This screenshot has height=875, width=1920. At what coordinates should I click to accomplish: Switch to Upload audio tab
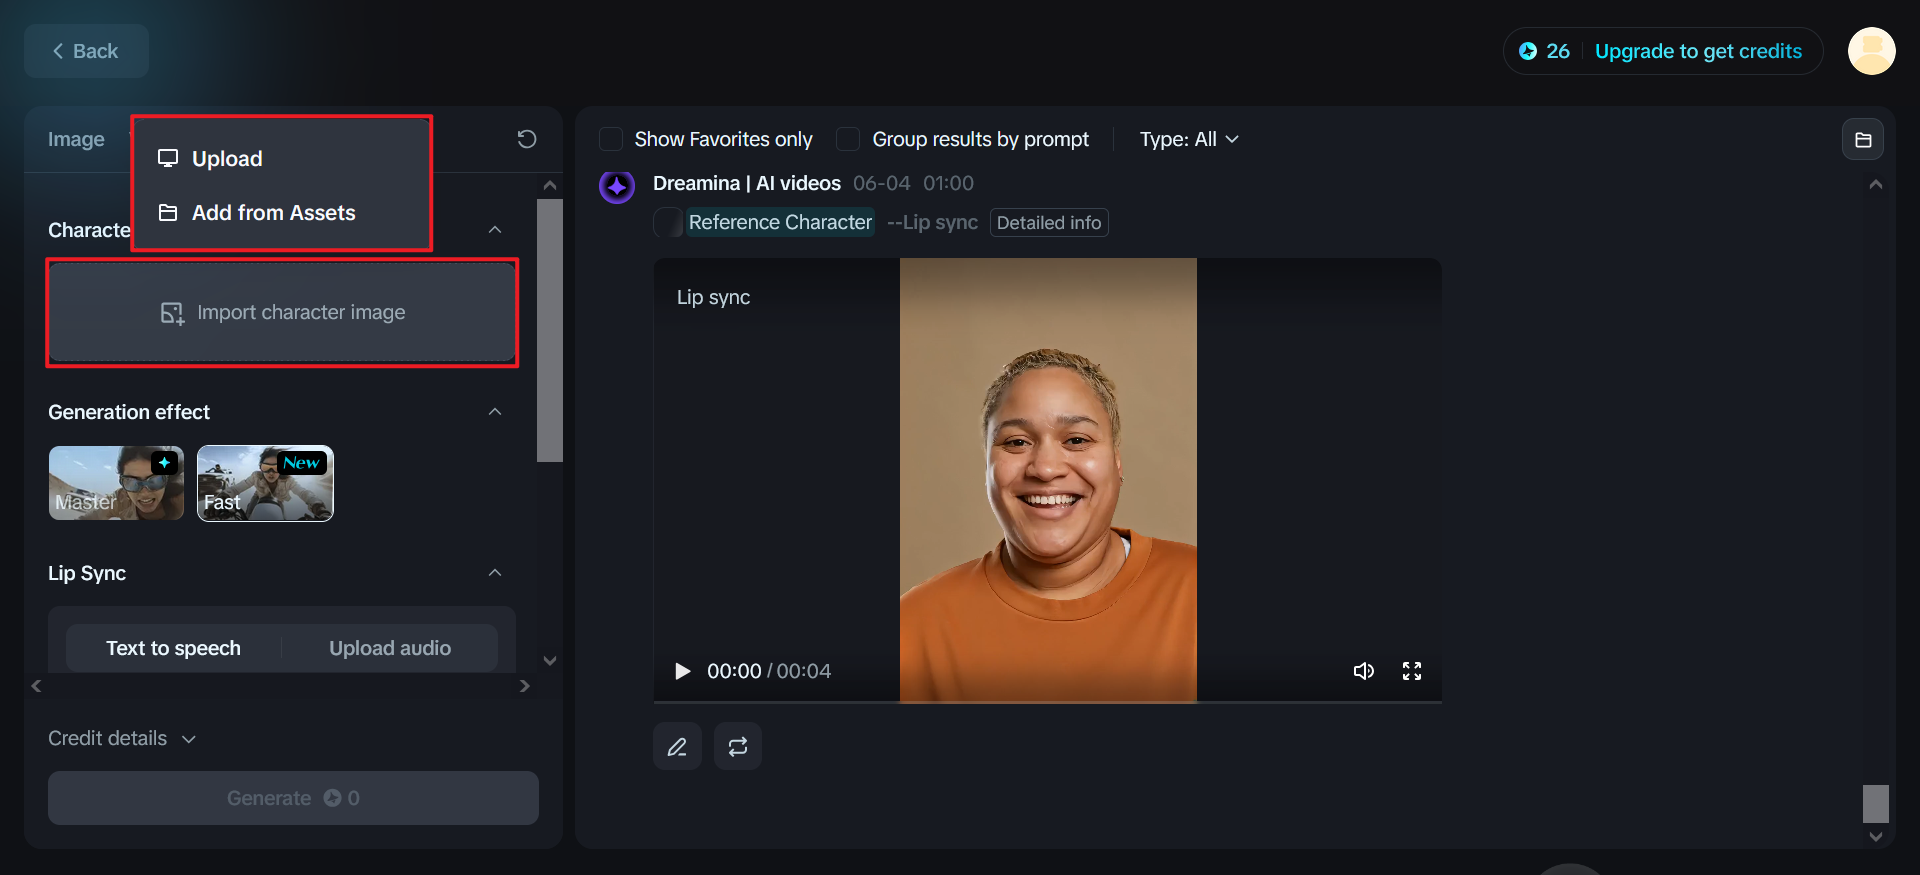[x=390, y=648]
